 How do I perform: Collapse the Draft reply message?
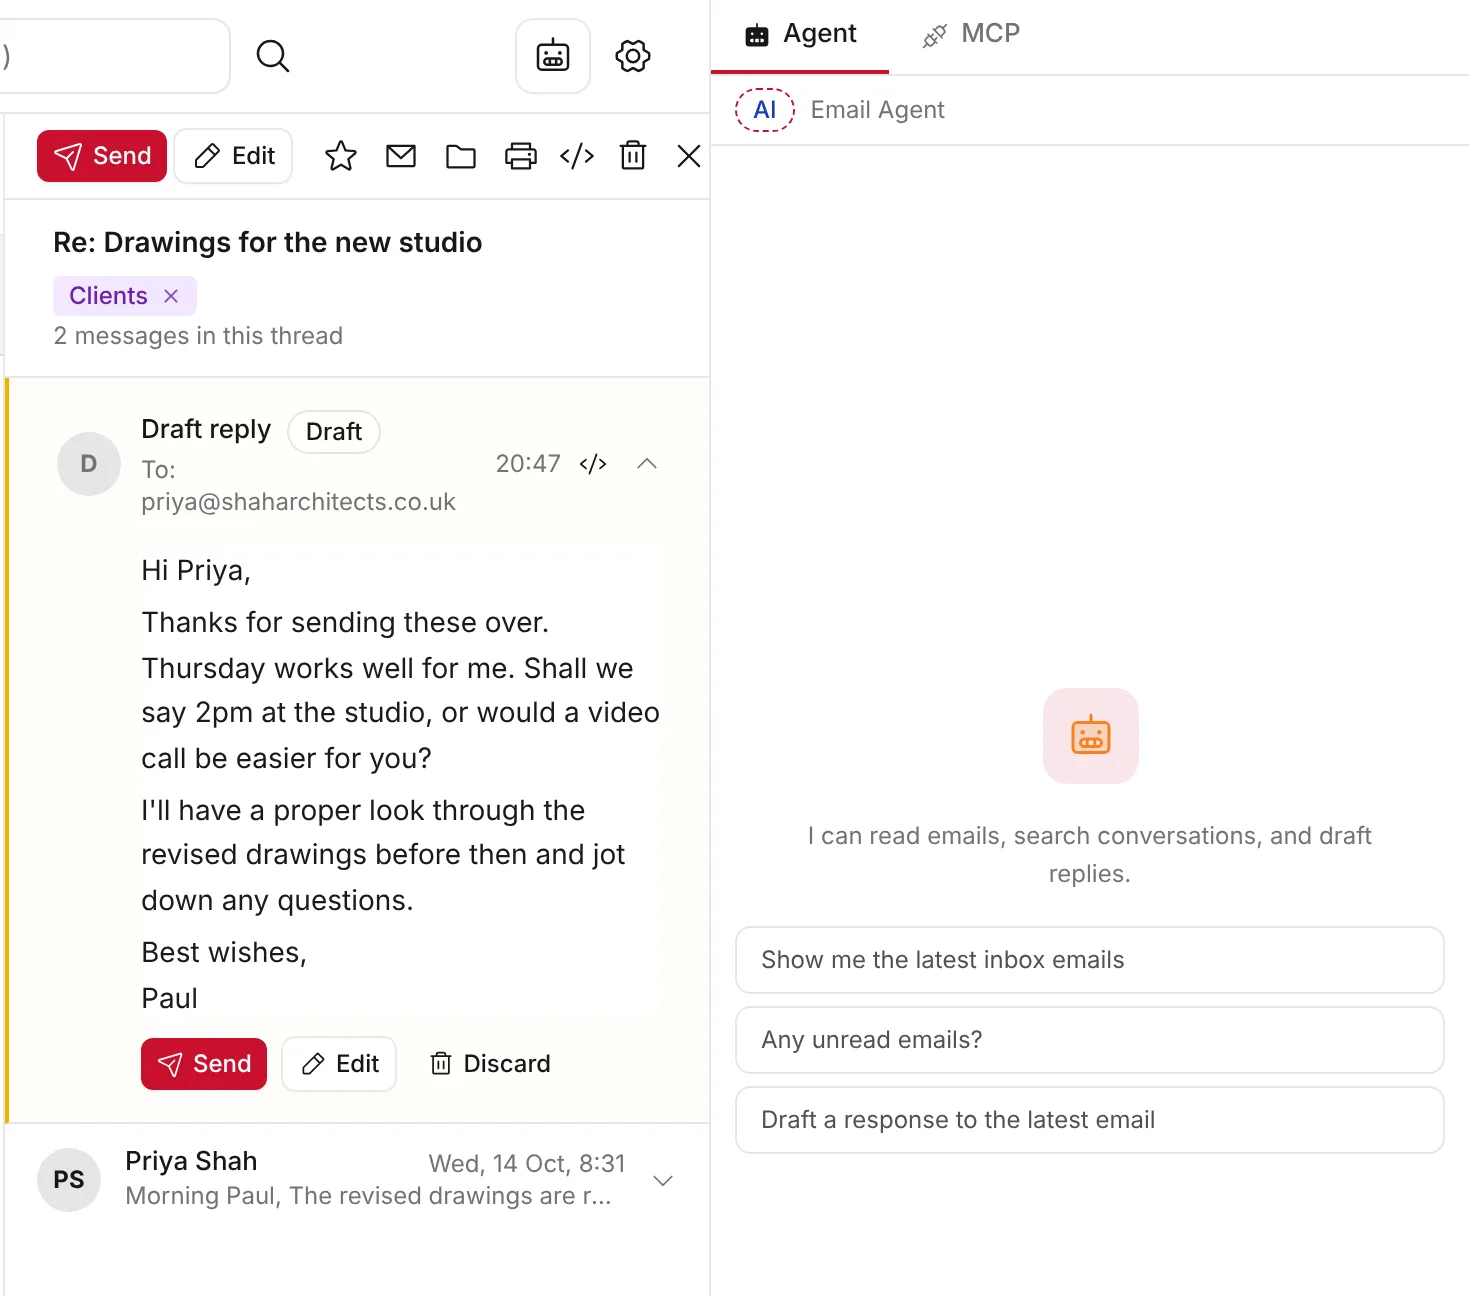(x=647, y=463)
